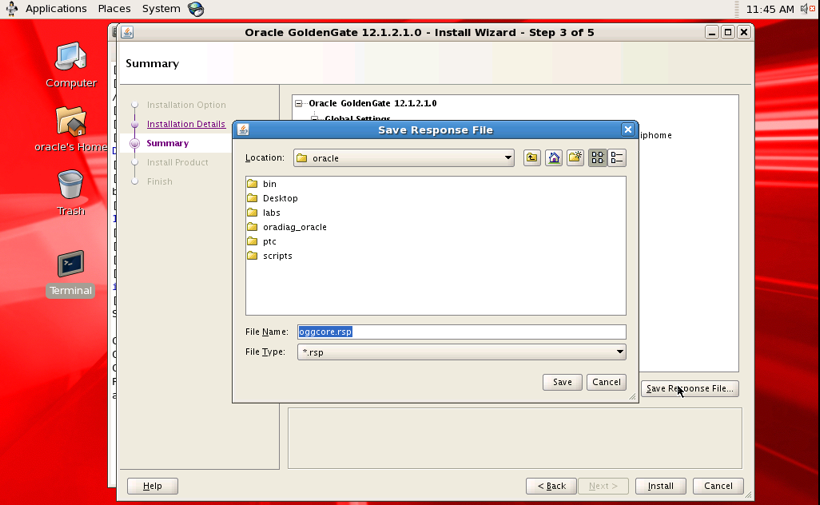
Task: Cancel the Save Response File dialog
Action: click(606, 382)
